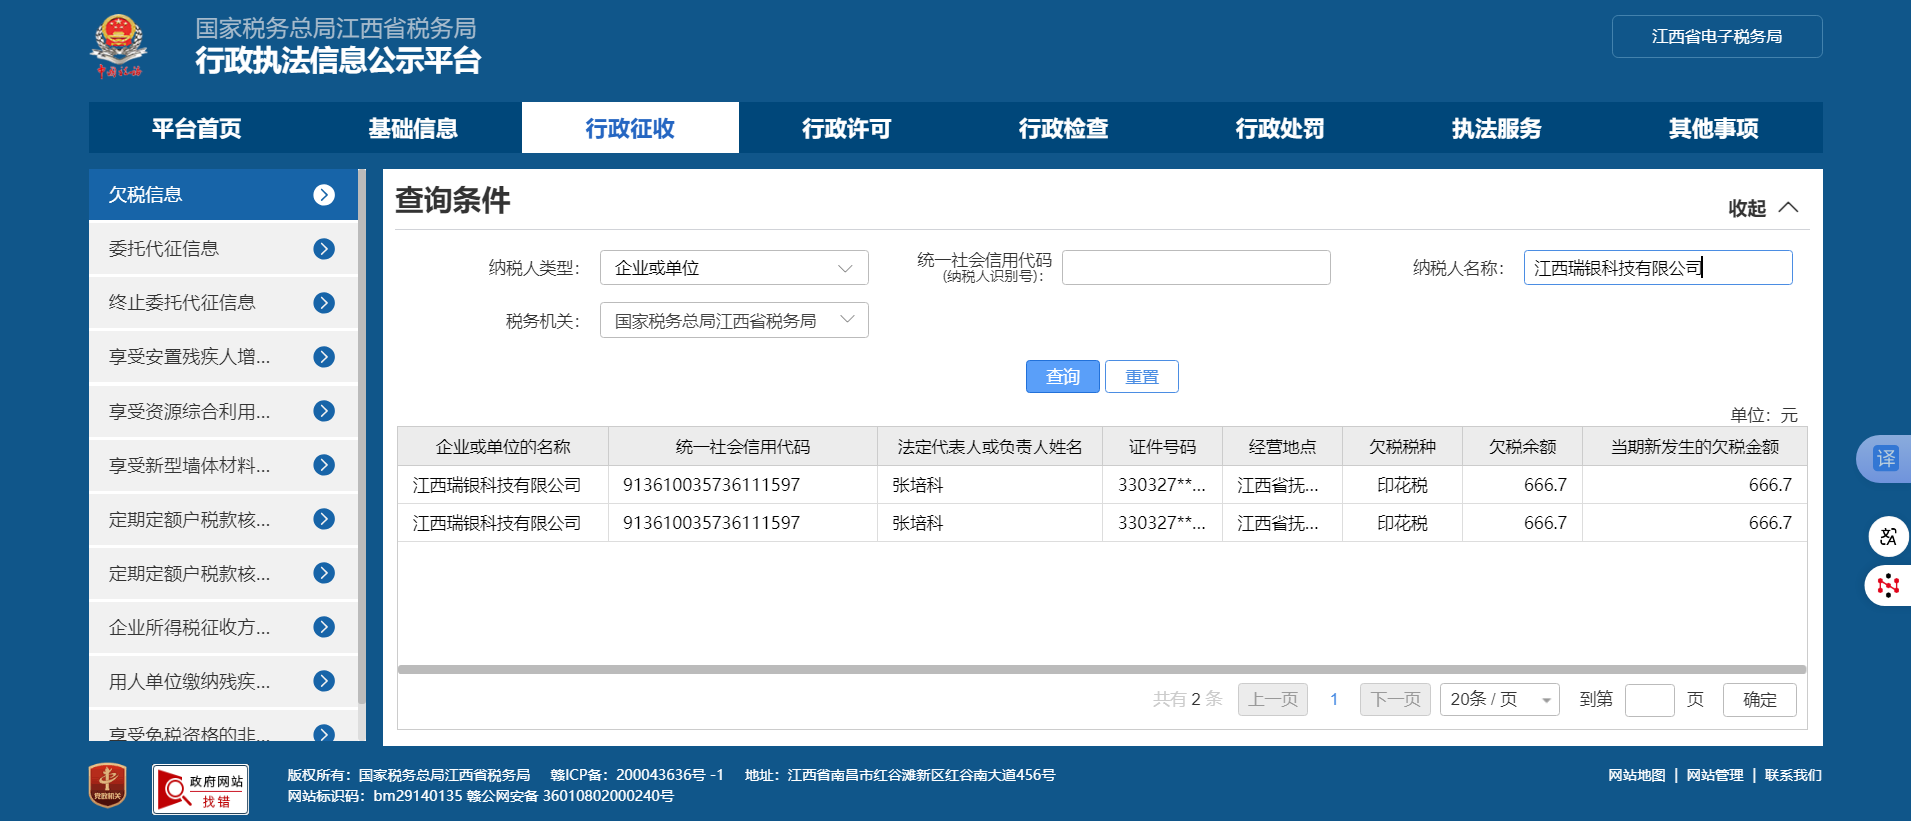
Task: Click the arrow icon beside 委托代征信息
Action: point(324,249)
